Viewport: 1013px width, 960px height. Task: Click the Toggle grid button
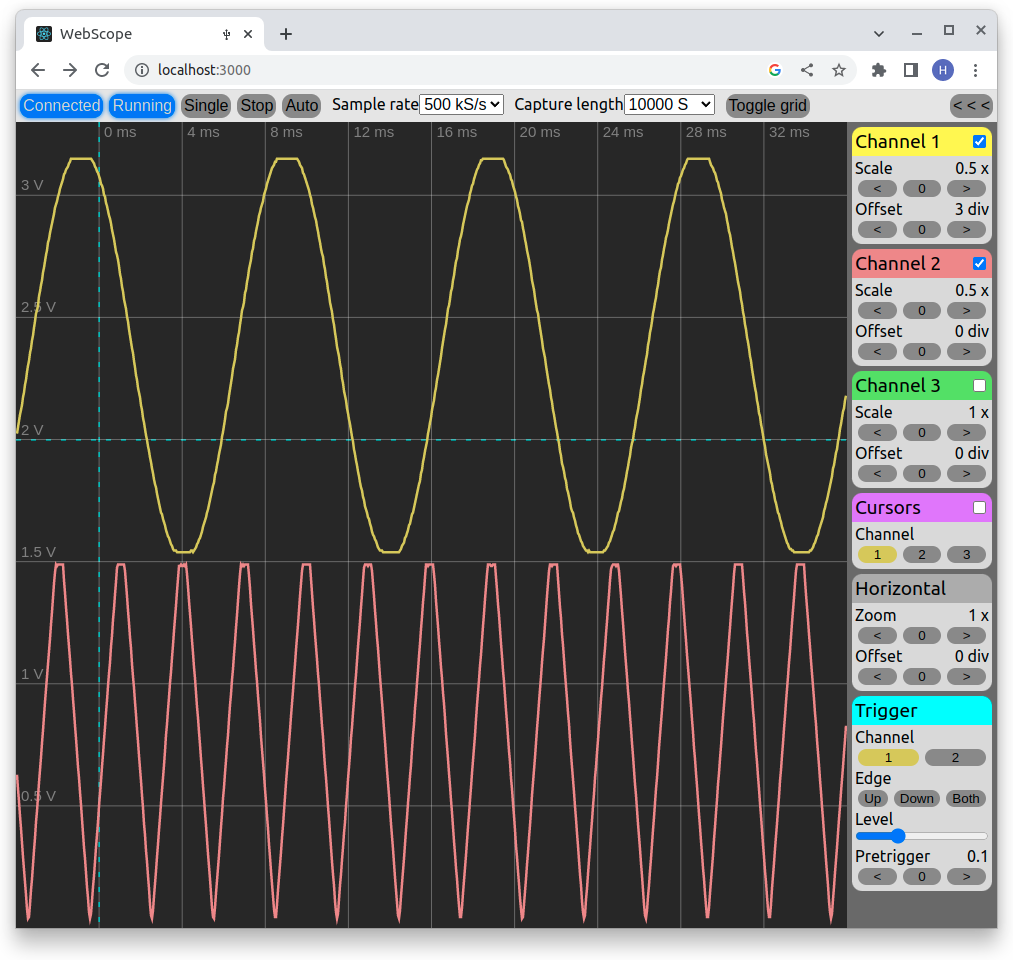[767, 106]
